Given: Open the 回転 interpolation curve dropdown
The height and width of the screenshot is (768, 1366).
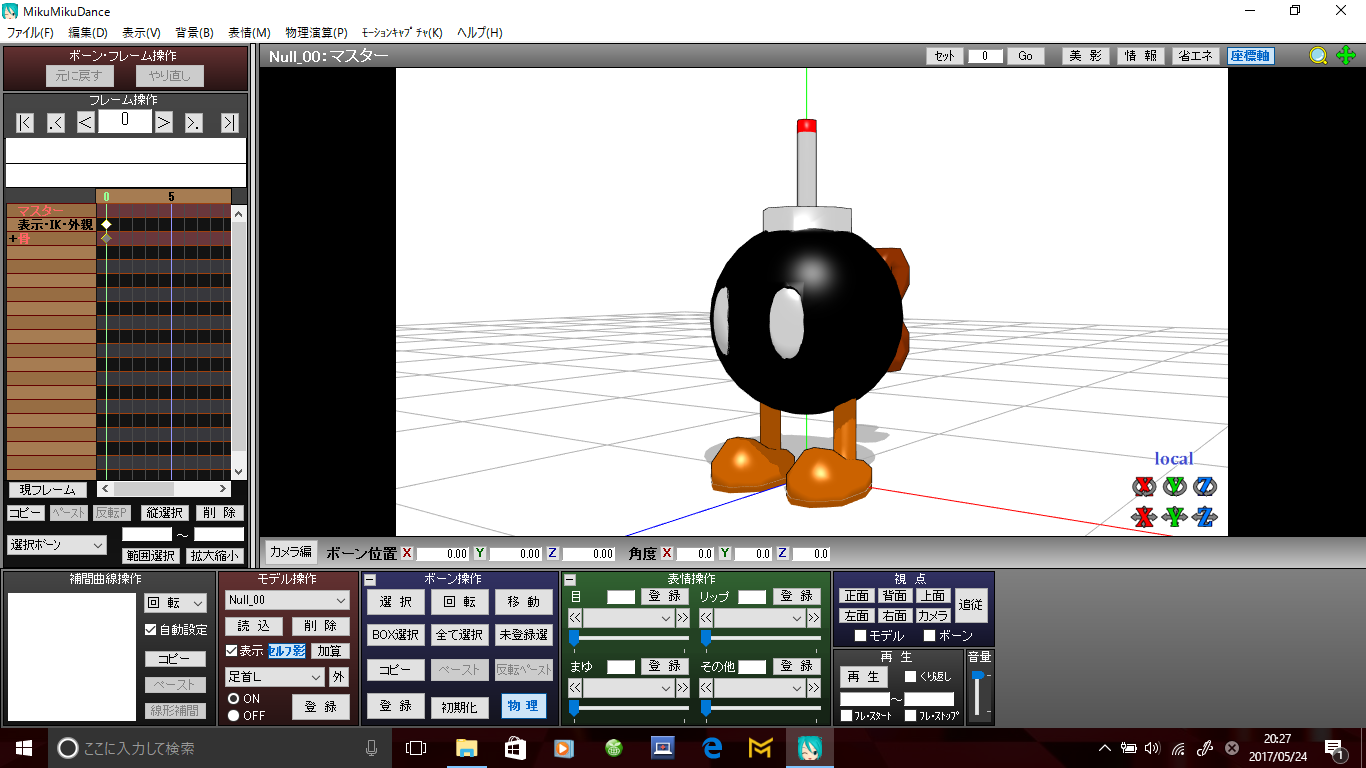Looking at the screenshot, I should coord(175,603).
